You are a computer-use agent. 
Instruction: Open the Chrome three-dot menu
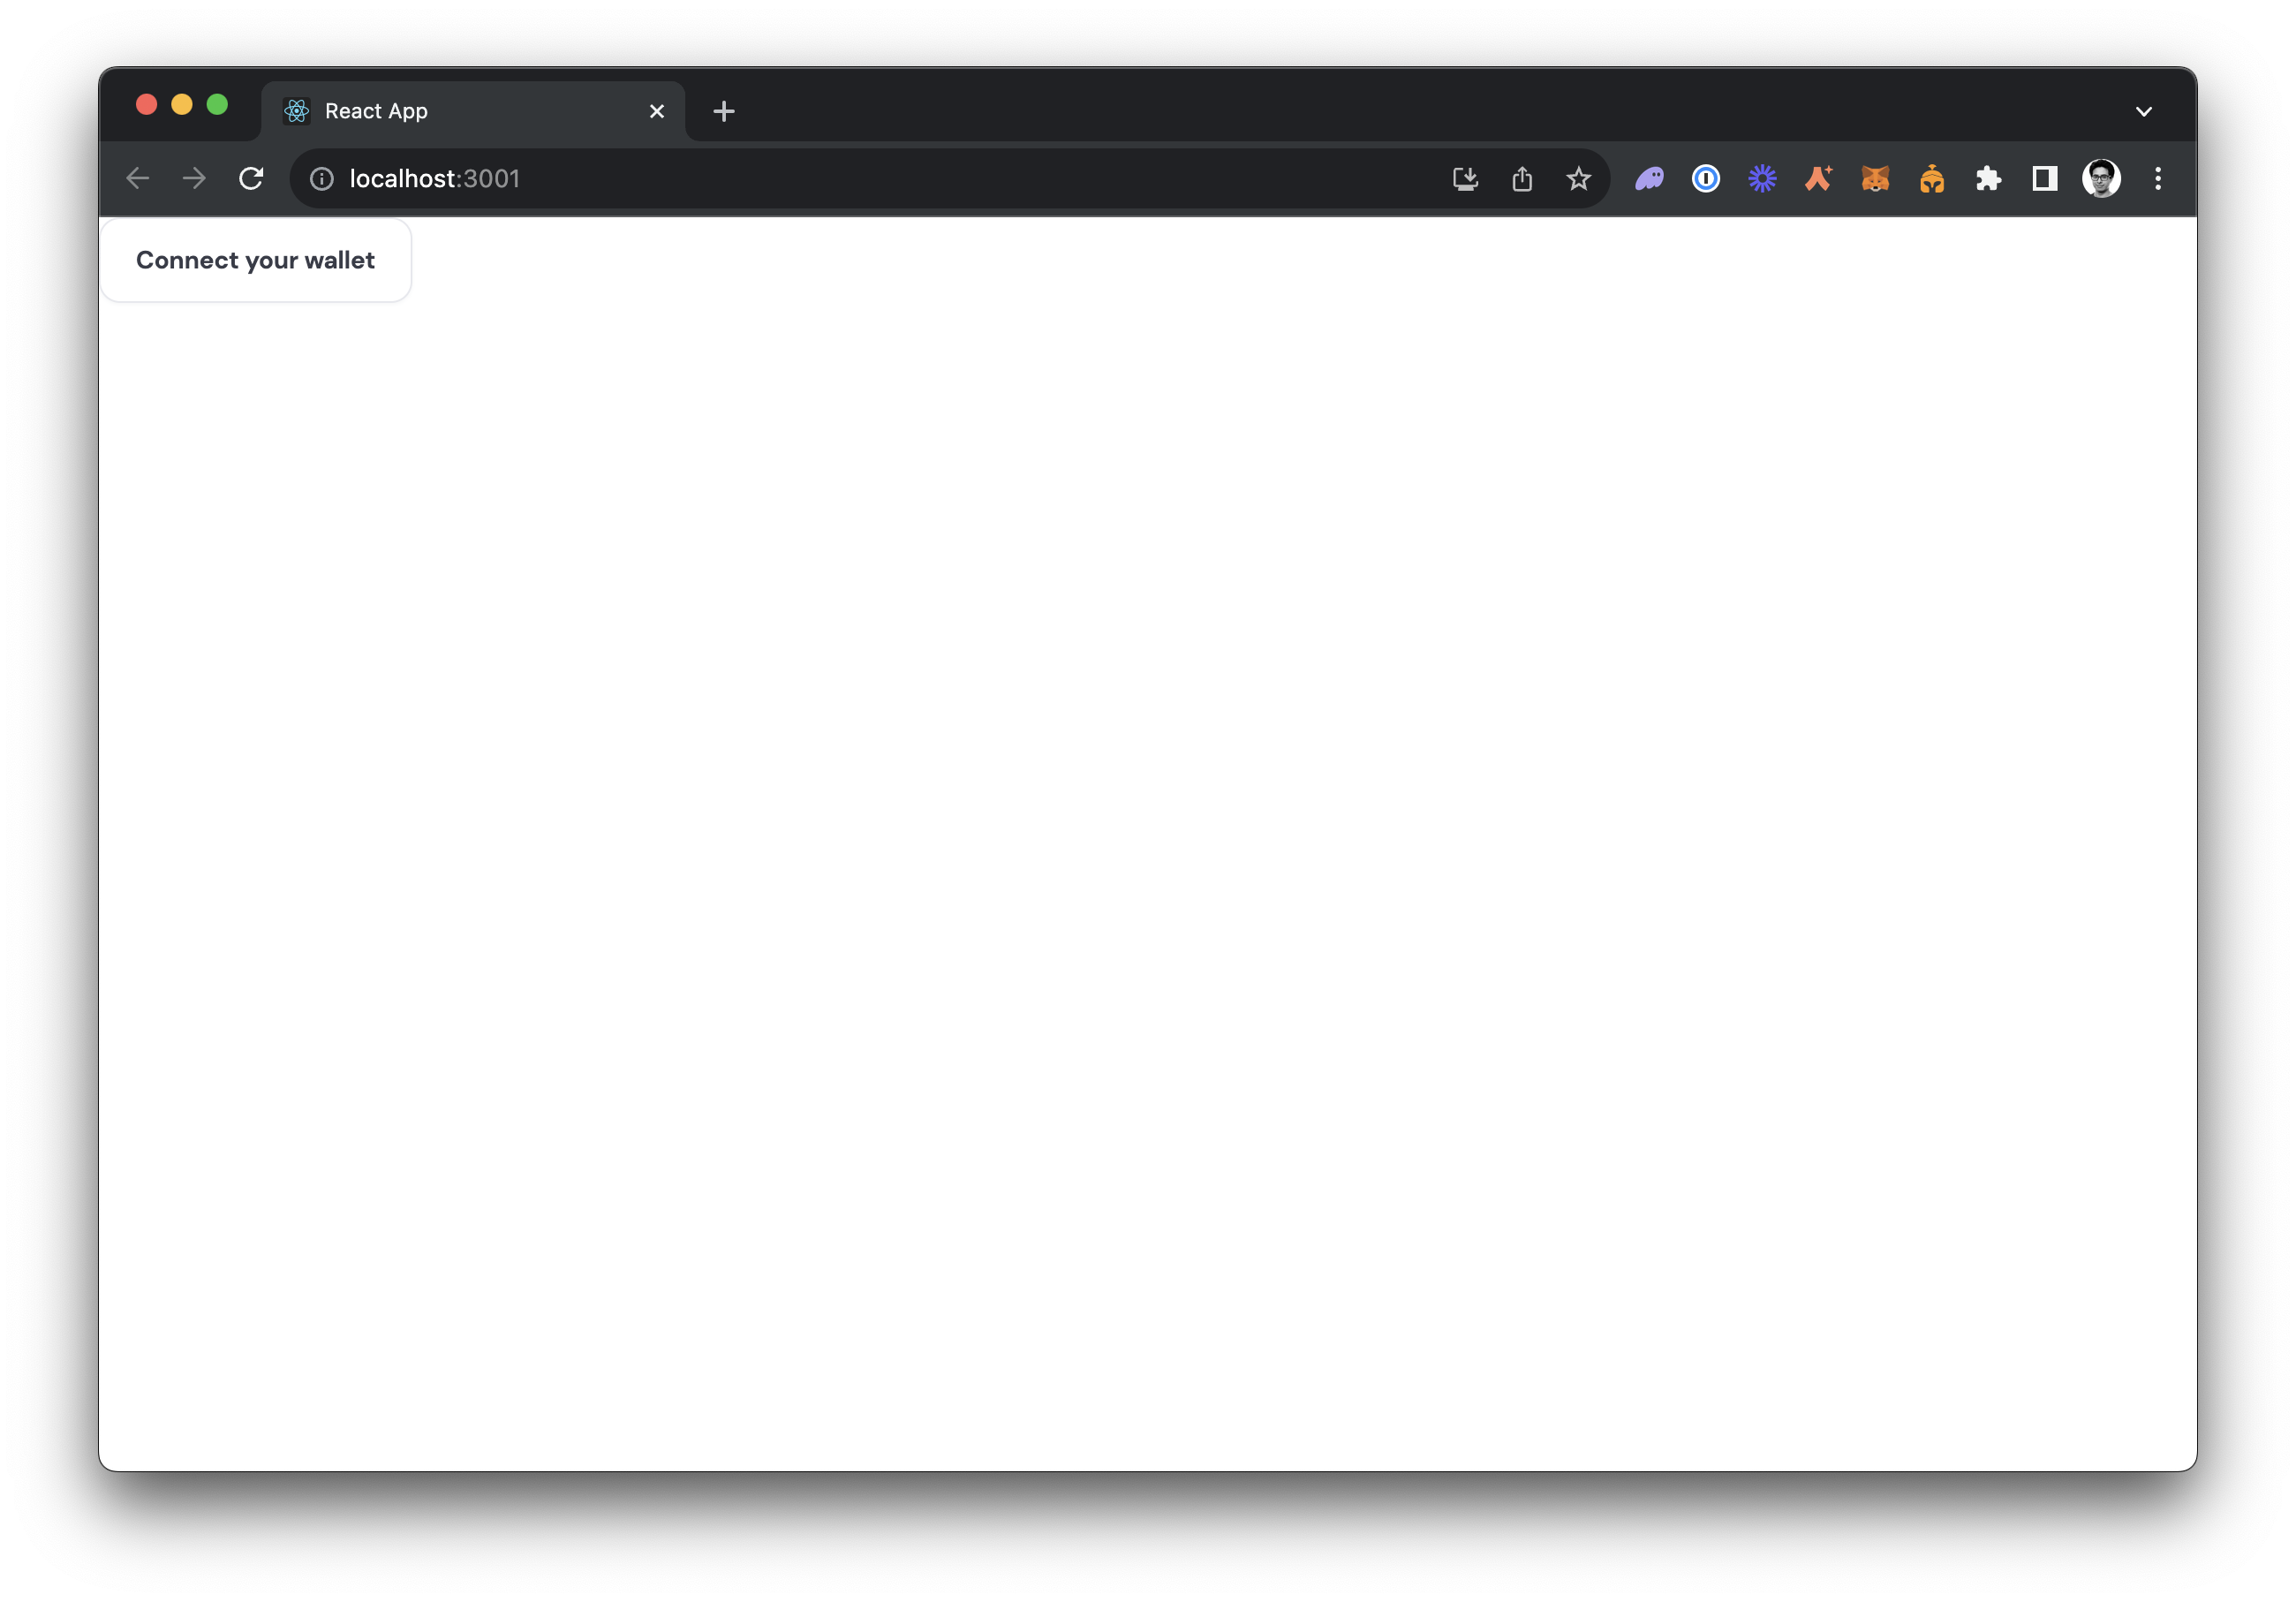tap(2158, 179)
